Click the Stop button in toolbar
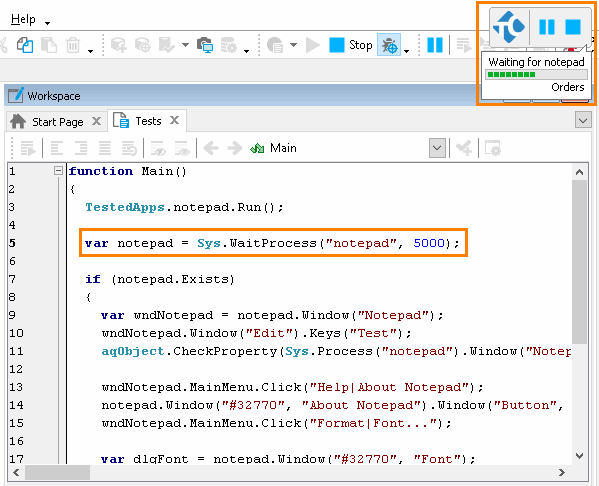Screen dimensions: 599x486 (351, 45)
